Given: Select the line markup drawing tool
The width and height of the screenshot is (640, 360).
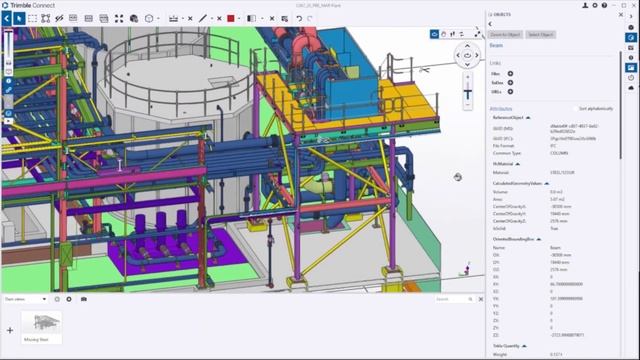Looking at the screenshot, I should click(203, 18).
